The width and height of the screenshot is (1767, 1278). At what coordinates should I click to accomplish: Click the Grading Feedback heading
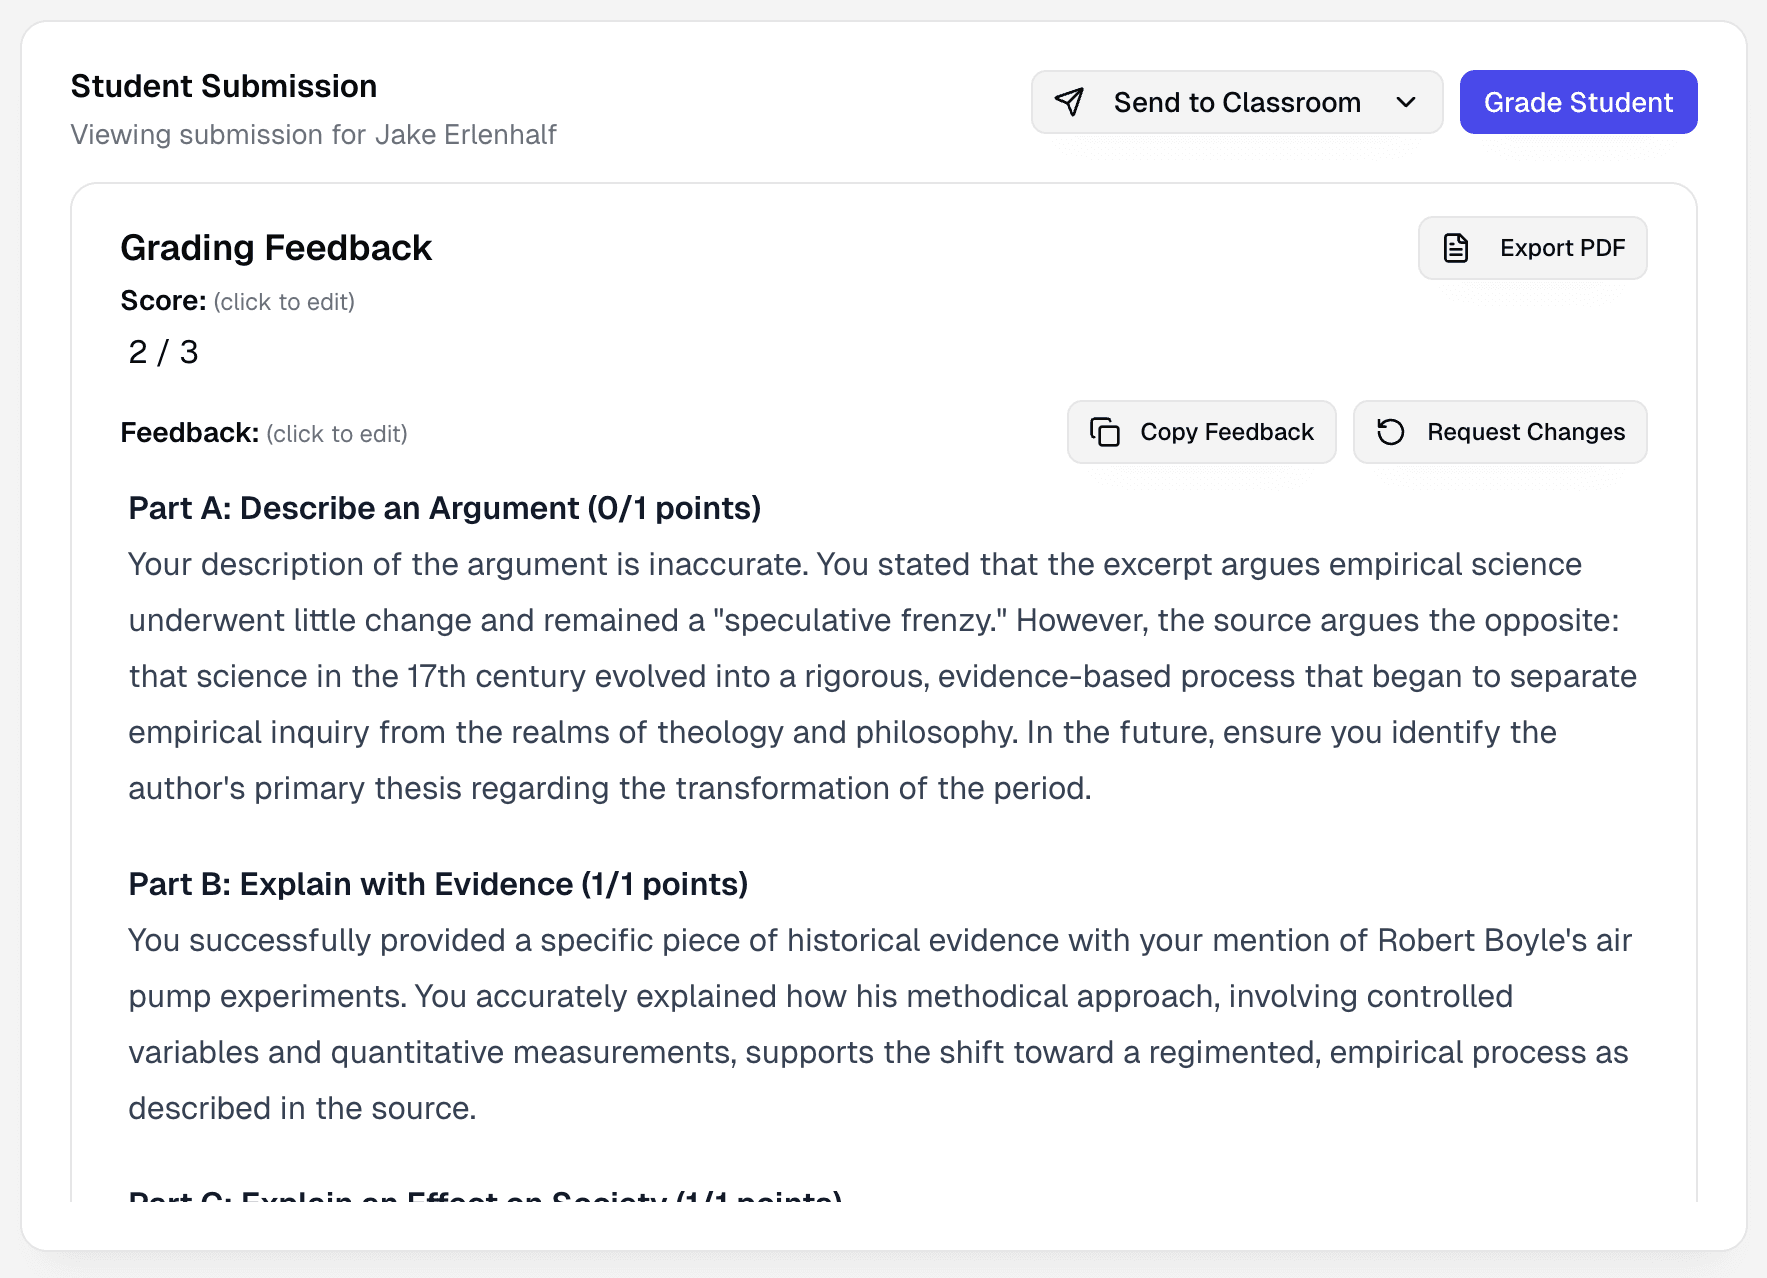[276, 247]
